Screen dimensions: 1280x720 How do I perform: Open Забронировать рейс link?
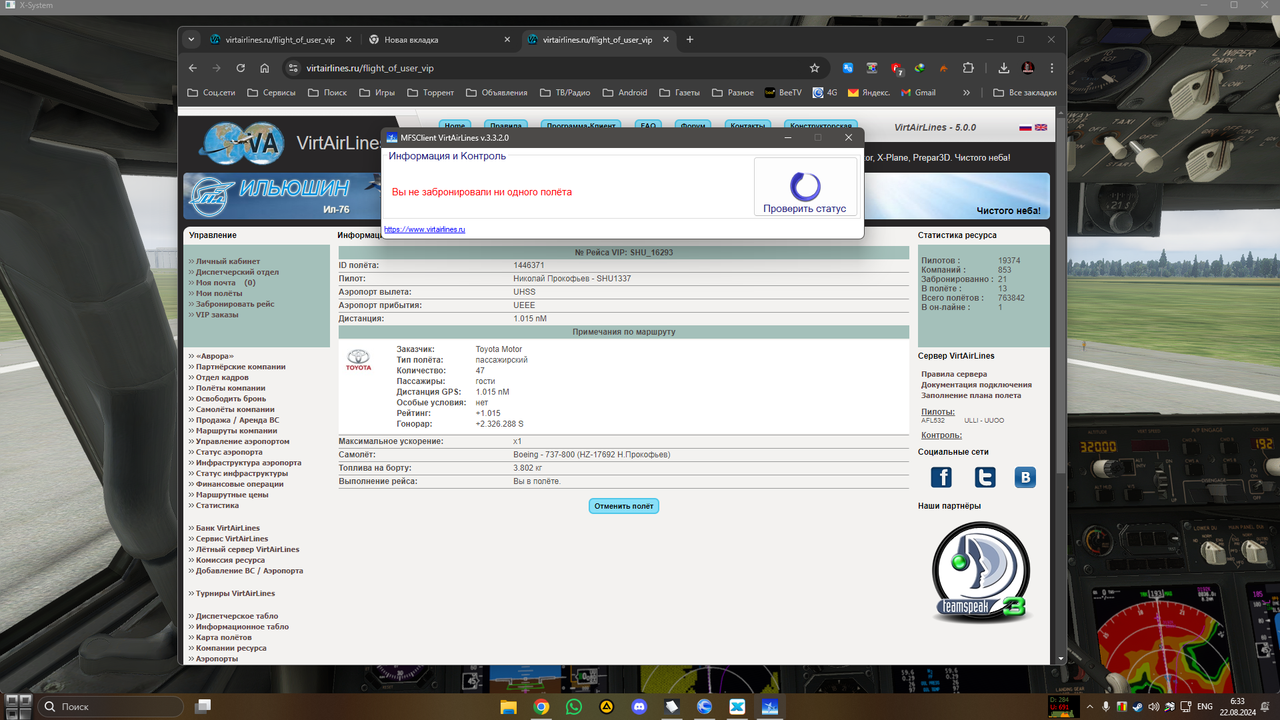pos(234,304)
